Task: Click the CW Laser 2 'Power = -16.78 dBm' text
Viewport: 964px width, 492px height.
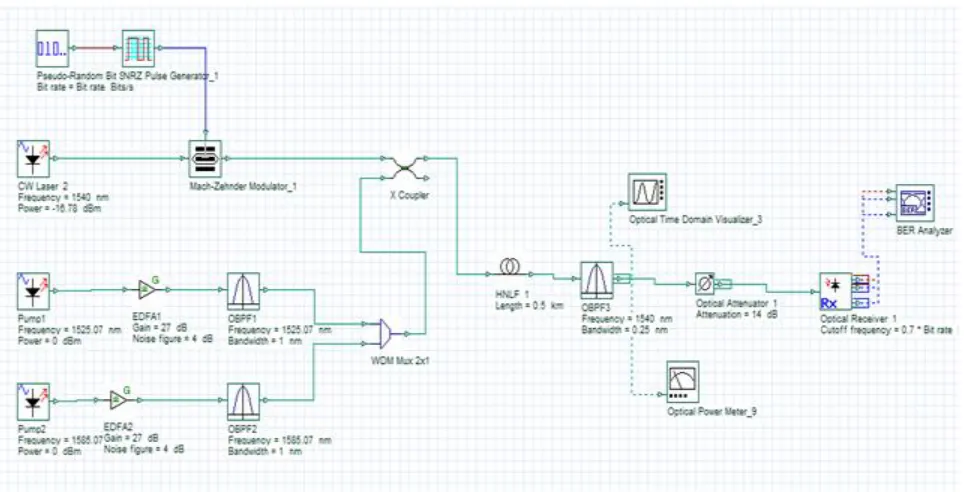Action: tap(60, 209)
